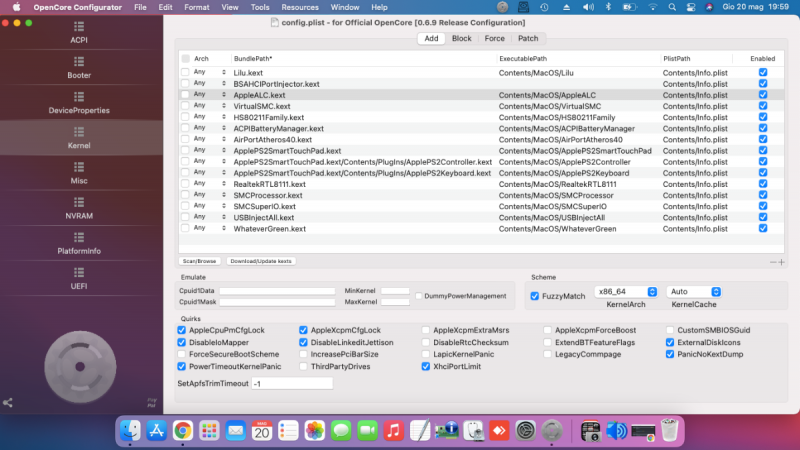Toggle the XhciPortLimit quirk
The image size is (800, 450).
tap(425, 366)
